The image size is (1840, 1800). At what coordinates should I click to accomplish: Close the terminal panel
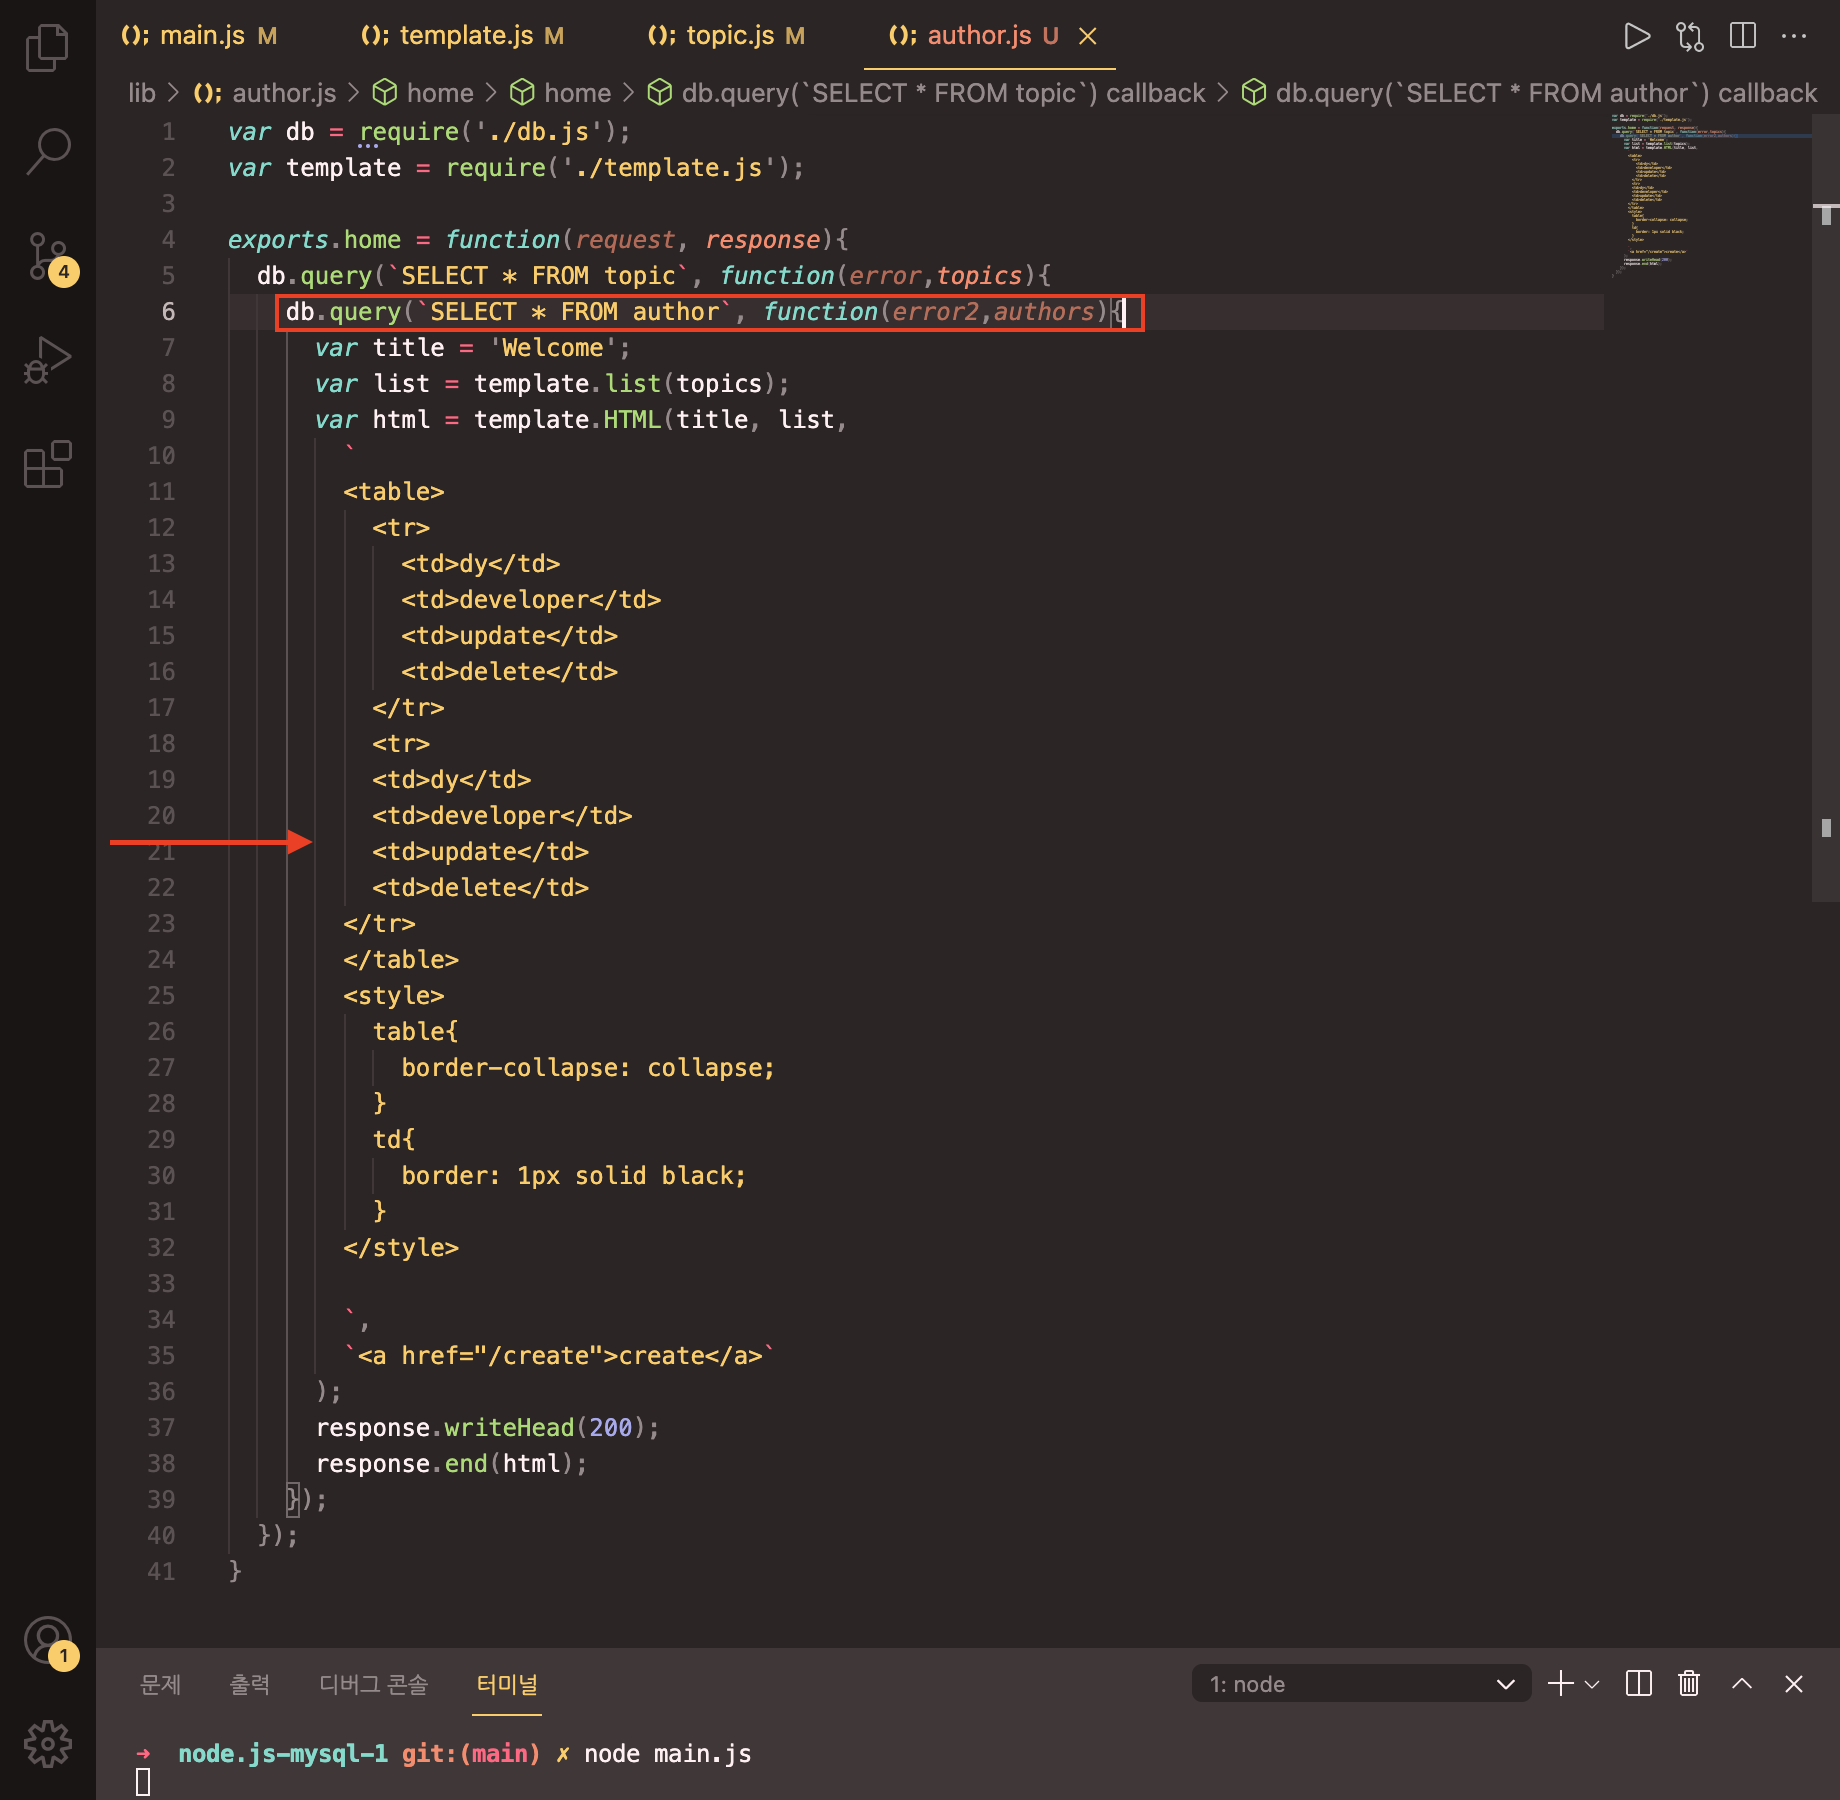pyautogui.click(x=1794, y=1684)
